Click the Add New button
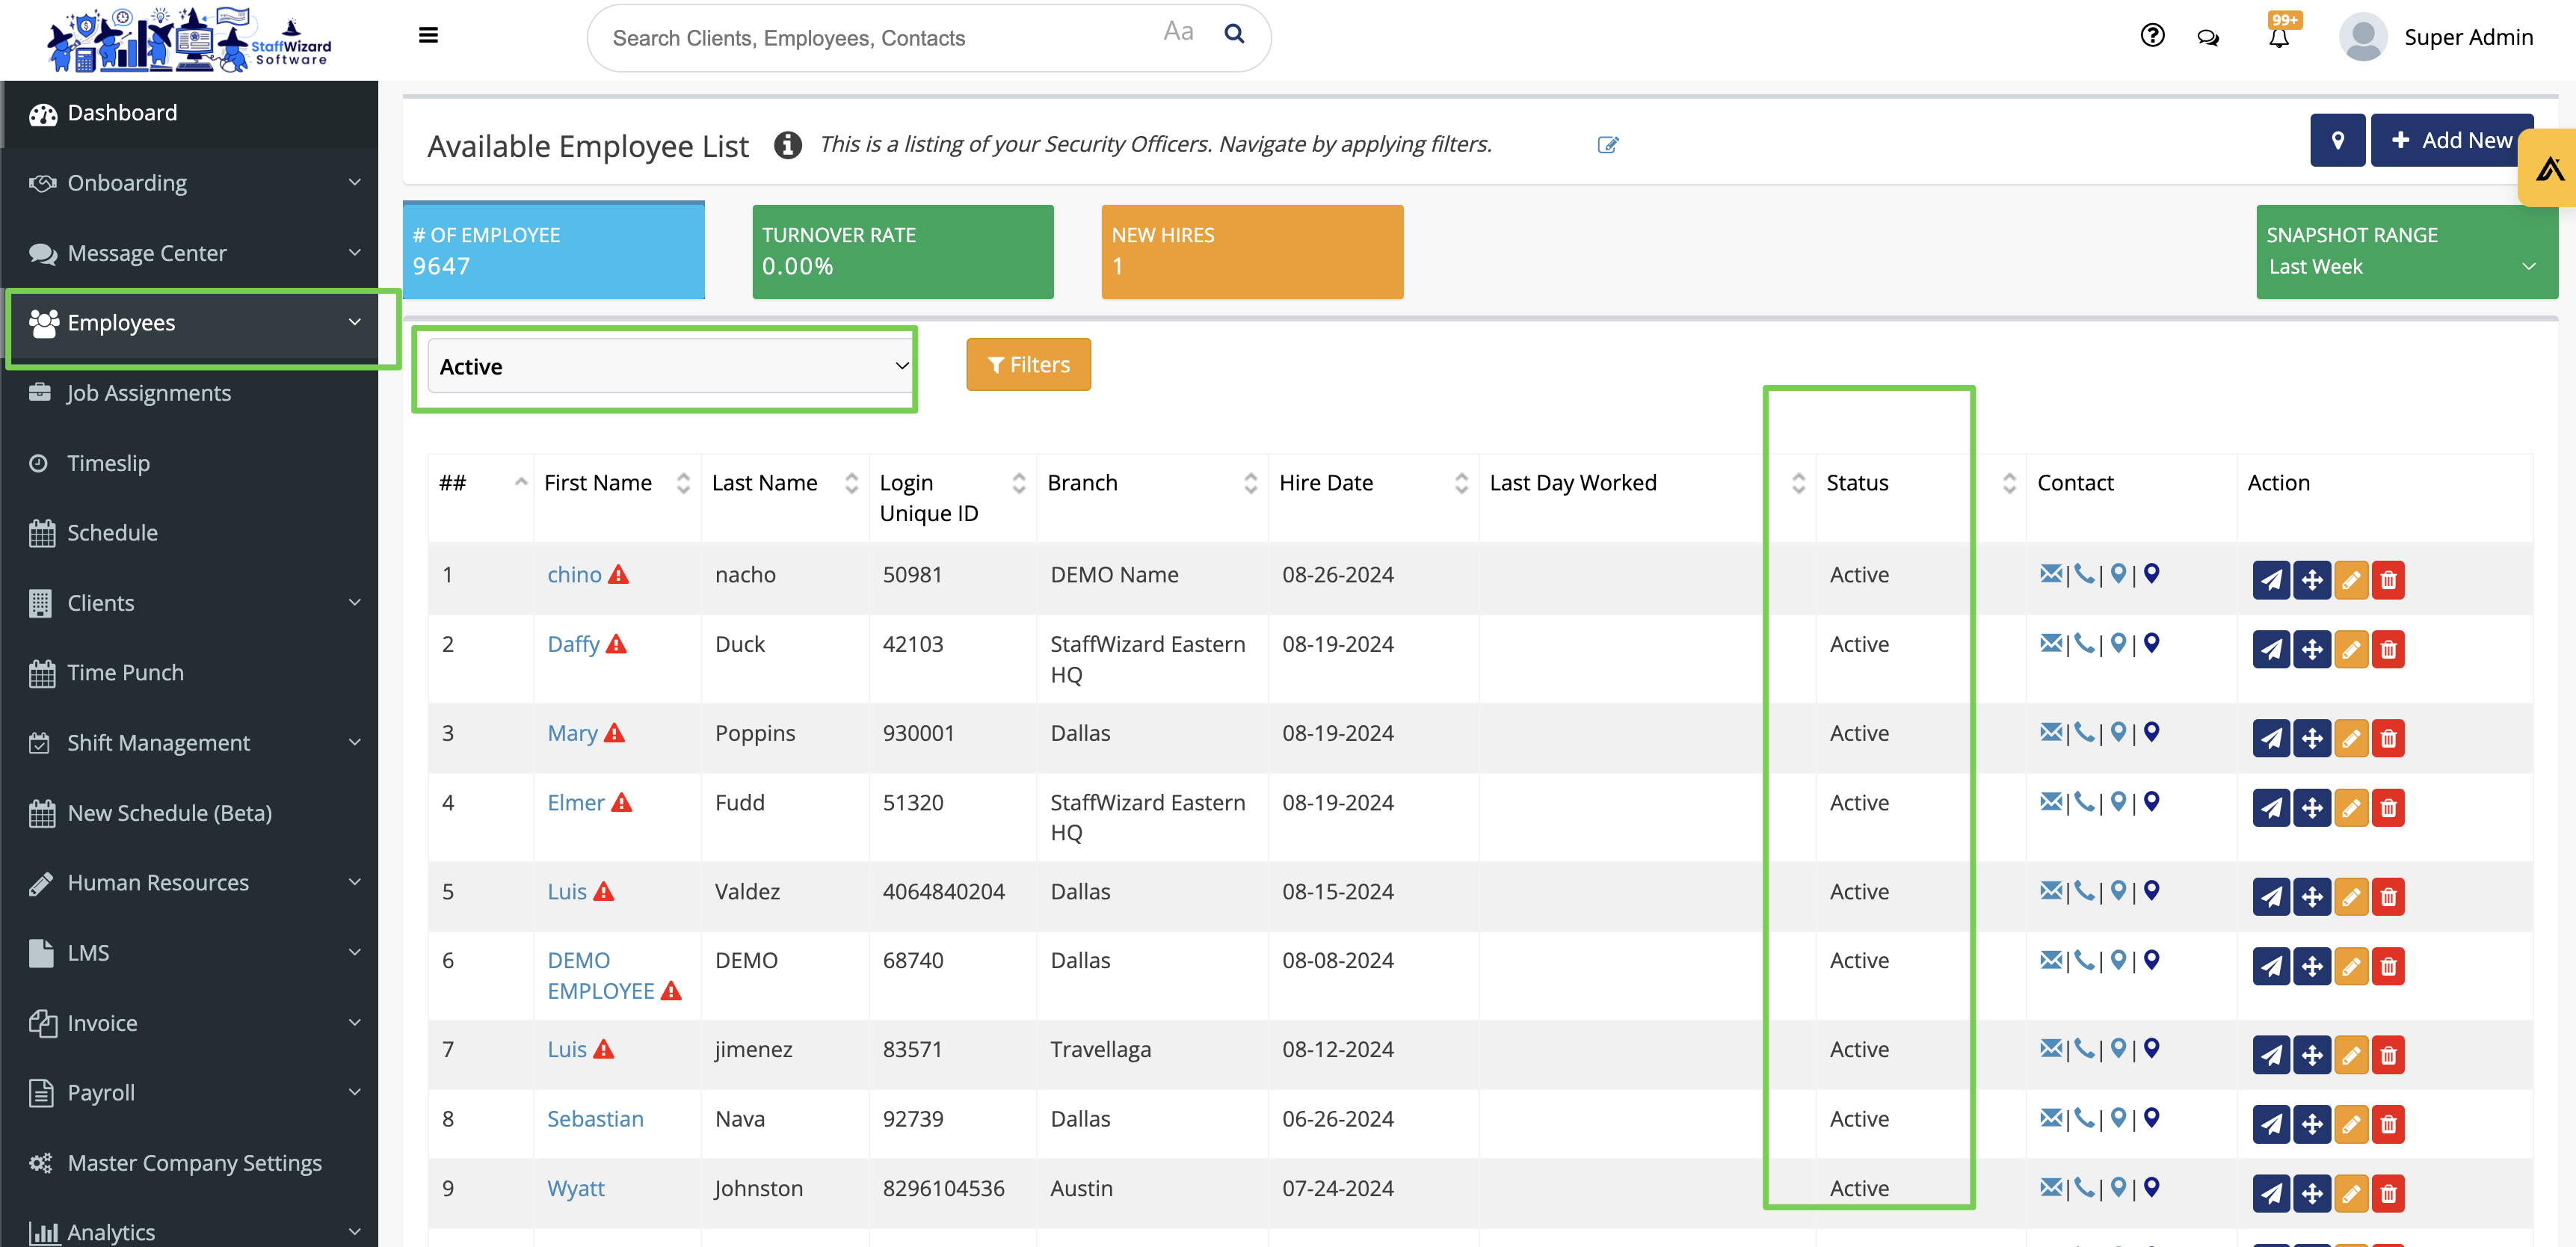Screen dimensions: 2576x1247 (2451, 140)
